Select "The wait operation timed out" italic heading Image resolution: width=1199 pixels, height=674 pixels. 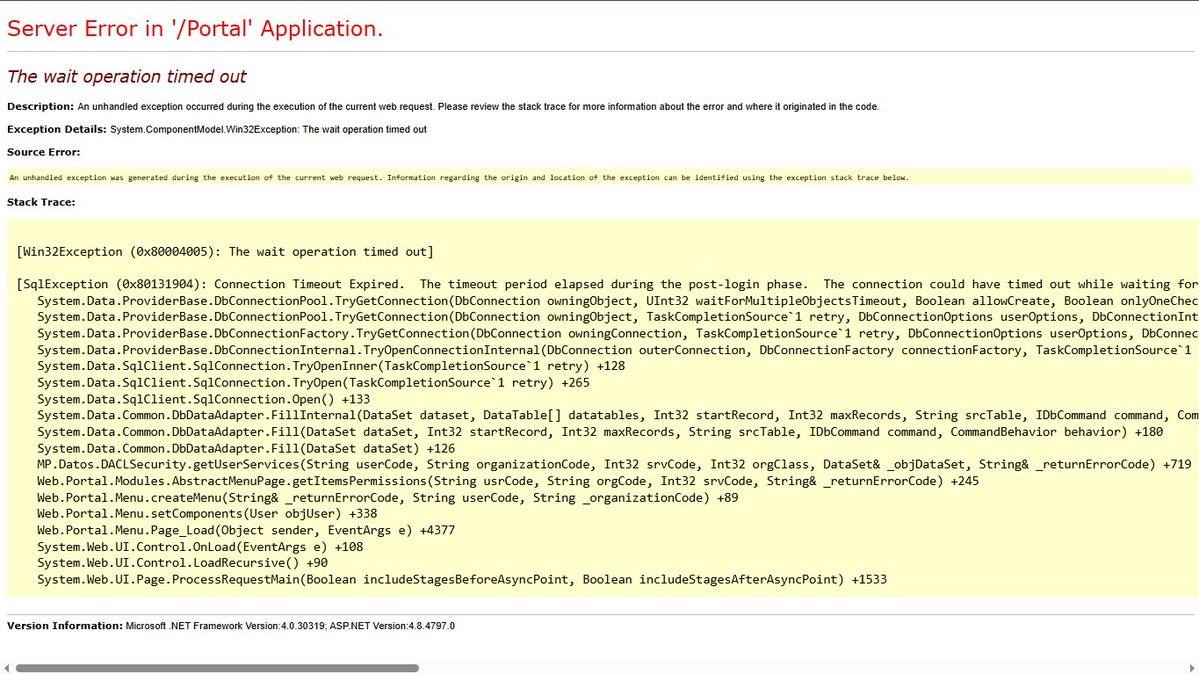pos(127,77)
